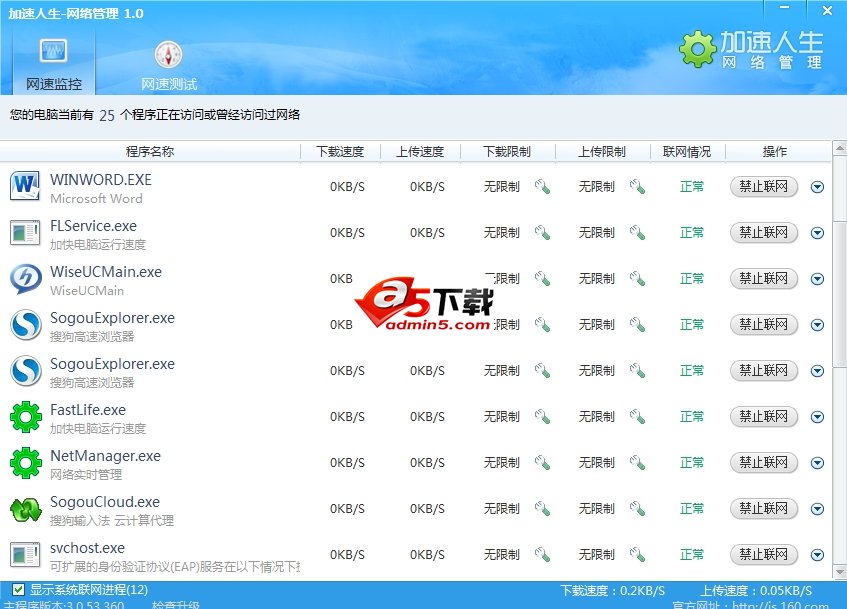This screenshot has height=609, width=847.
Task: Block network for FLService.exe
Action: pyautogui.click(x=764, y=232)
